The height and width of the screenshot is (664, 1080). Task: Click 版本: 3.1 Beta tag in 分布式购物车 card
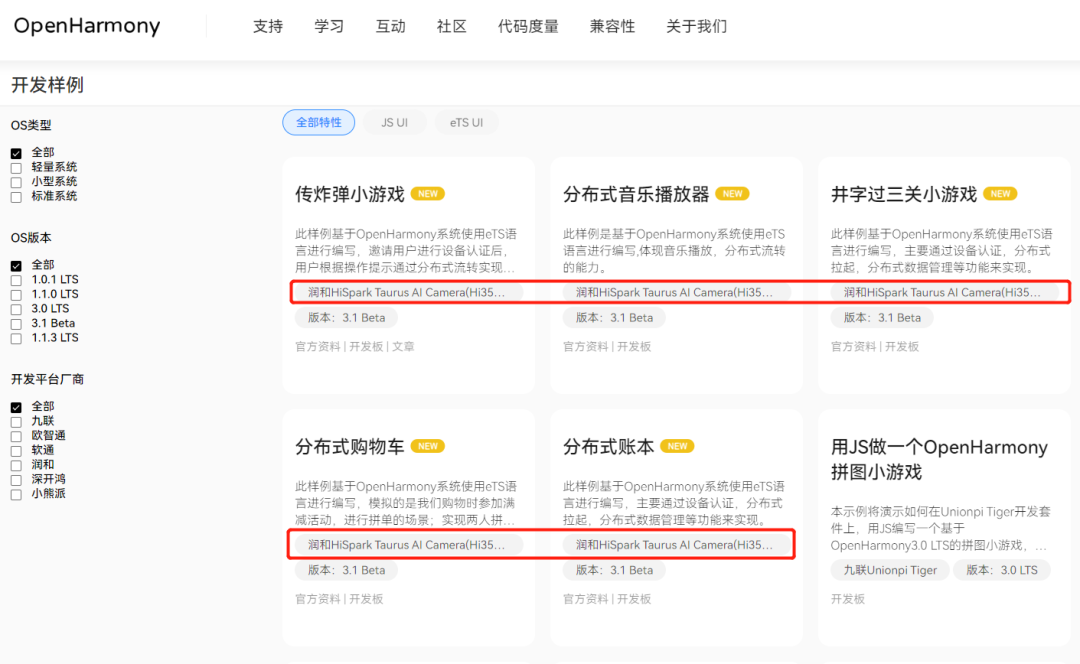pyautogui.click(x=346, y=570)
